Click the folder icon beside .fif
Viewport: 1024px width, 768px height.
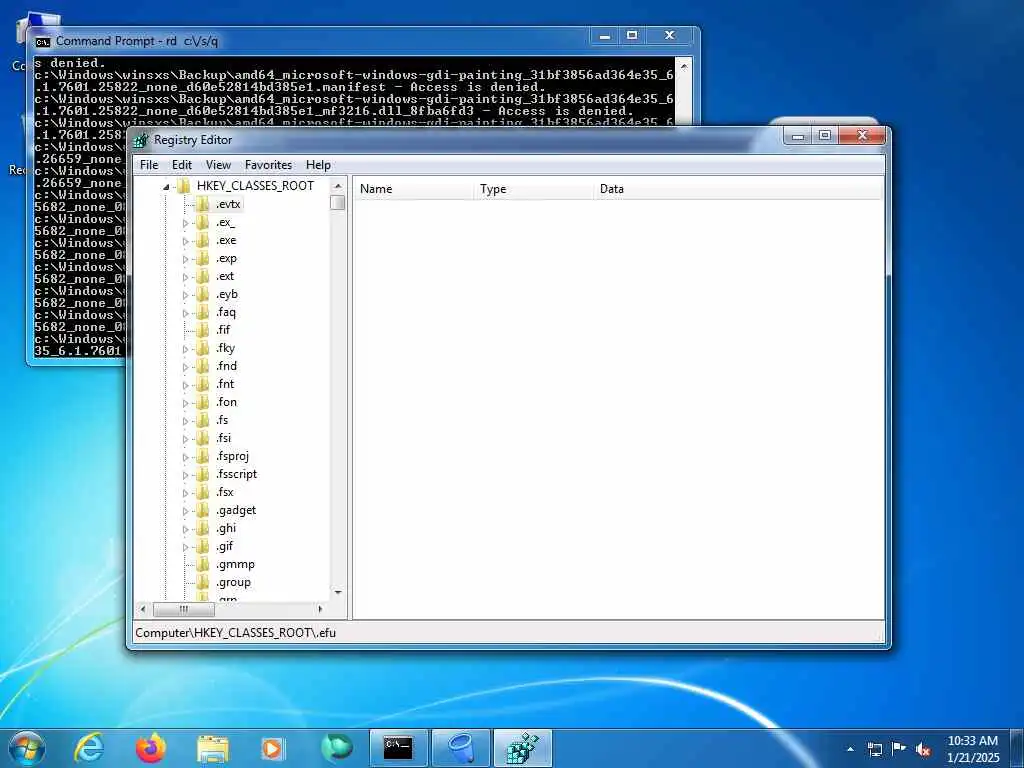click(203, 330)
